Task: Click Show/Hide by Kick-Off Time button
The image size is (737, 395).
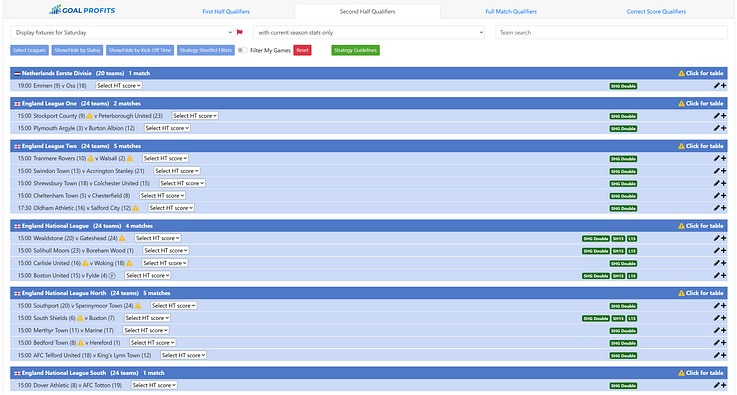Action: coord(140,50)
